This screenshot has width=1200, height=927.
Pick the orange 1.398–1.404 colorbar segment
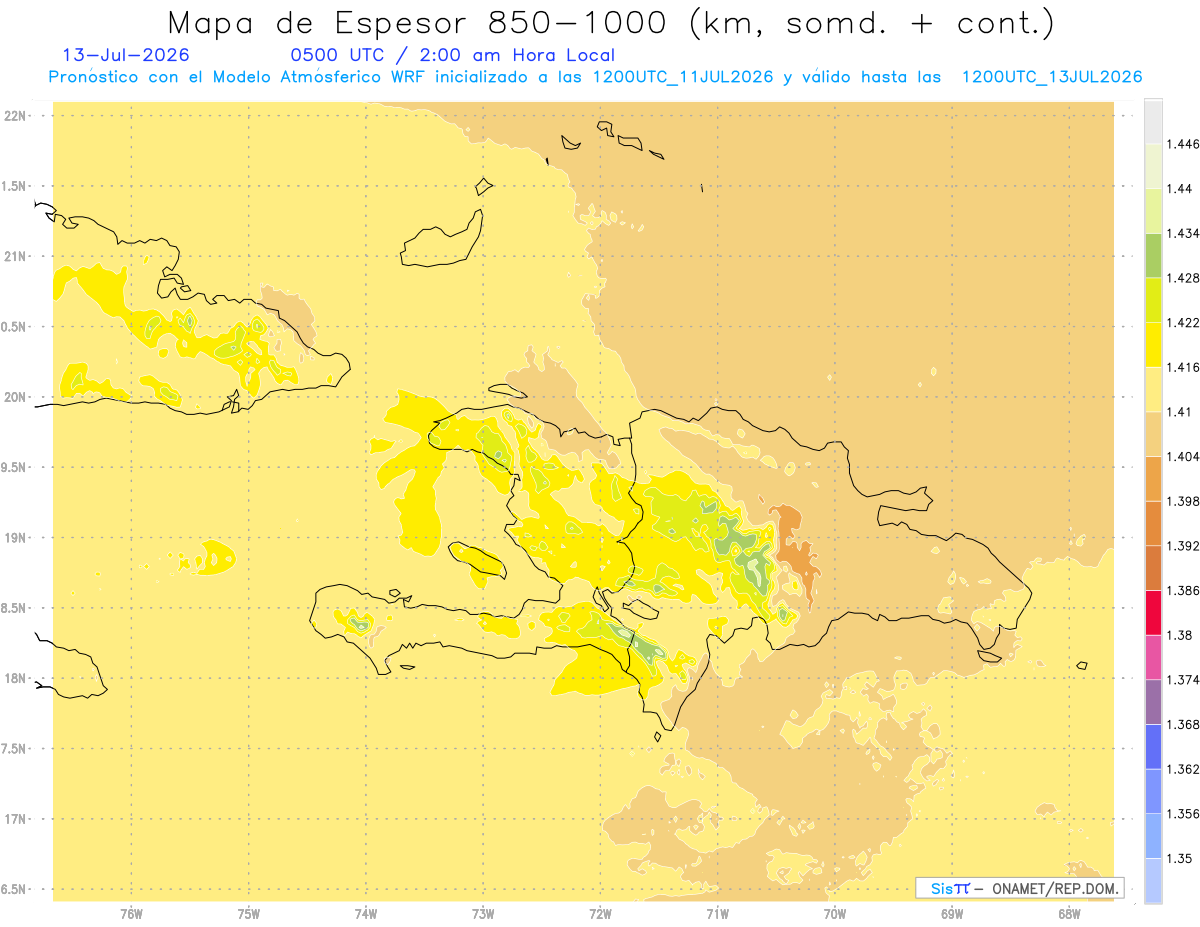(x=1153, y=478)
